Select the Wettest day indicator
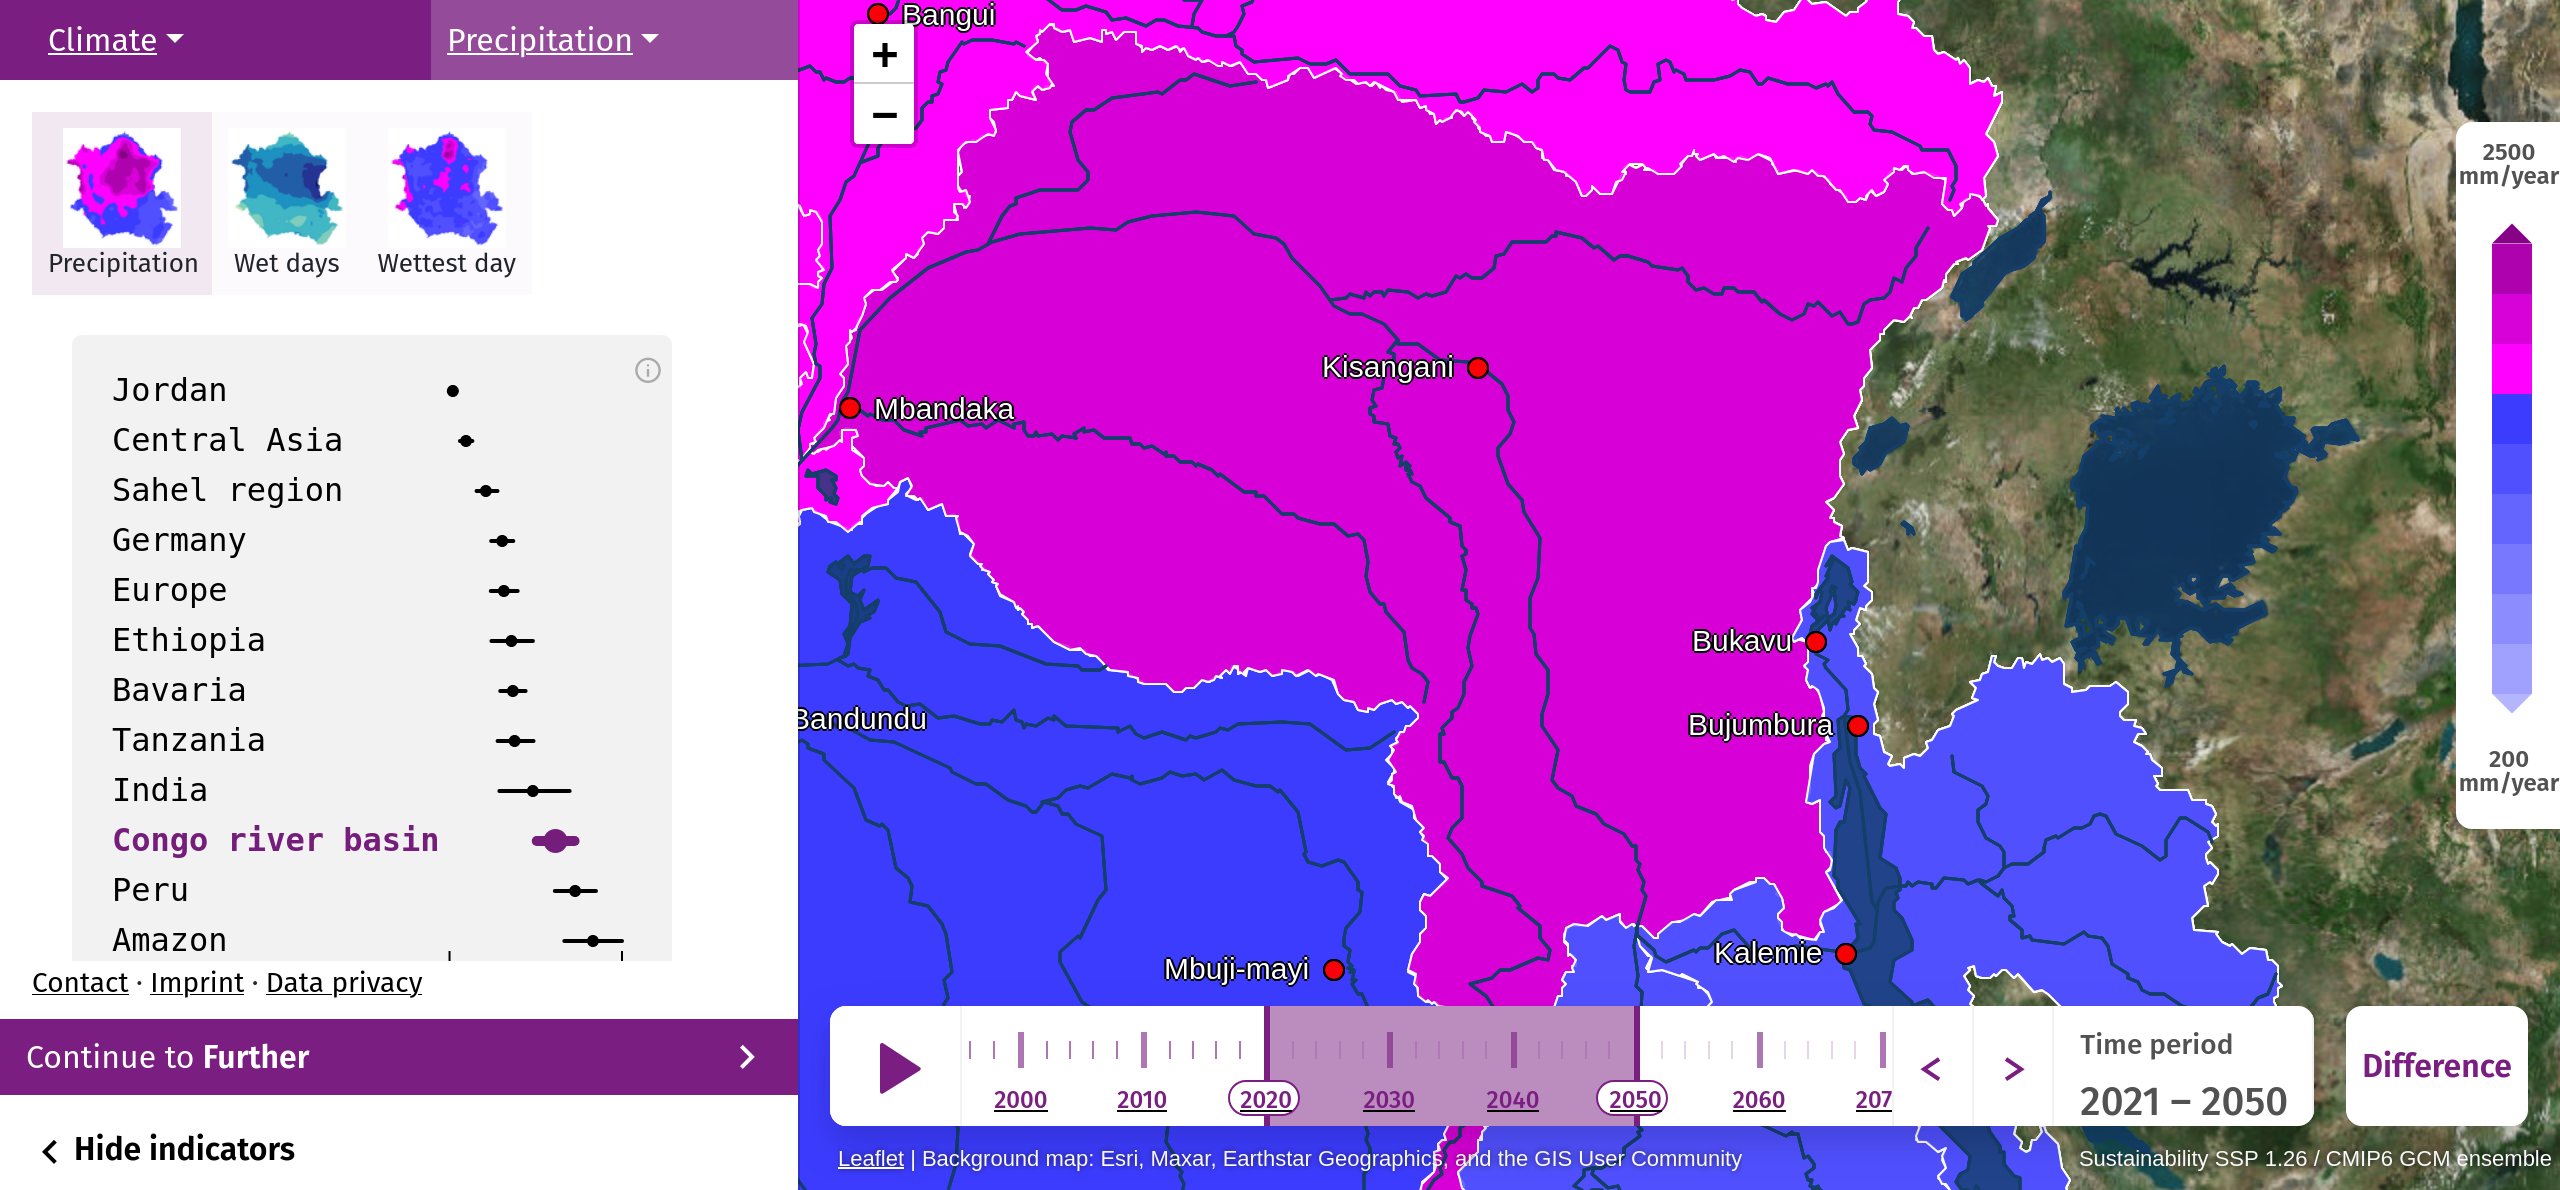Image resolution: width=2560 pixels, height=1190 pixels. [446, 203]
